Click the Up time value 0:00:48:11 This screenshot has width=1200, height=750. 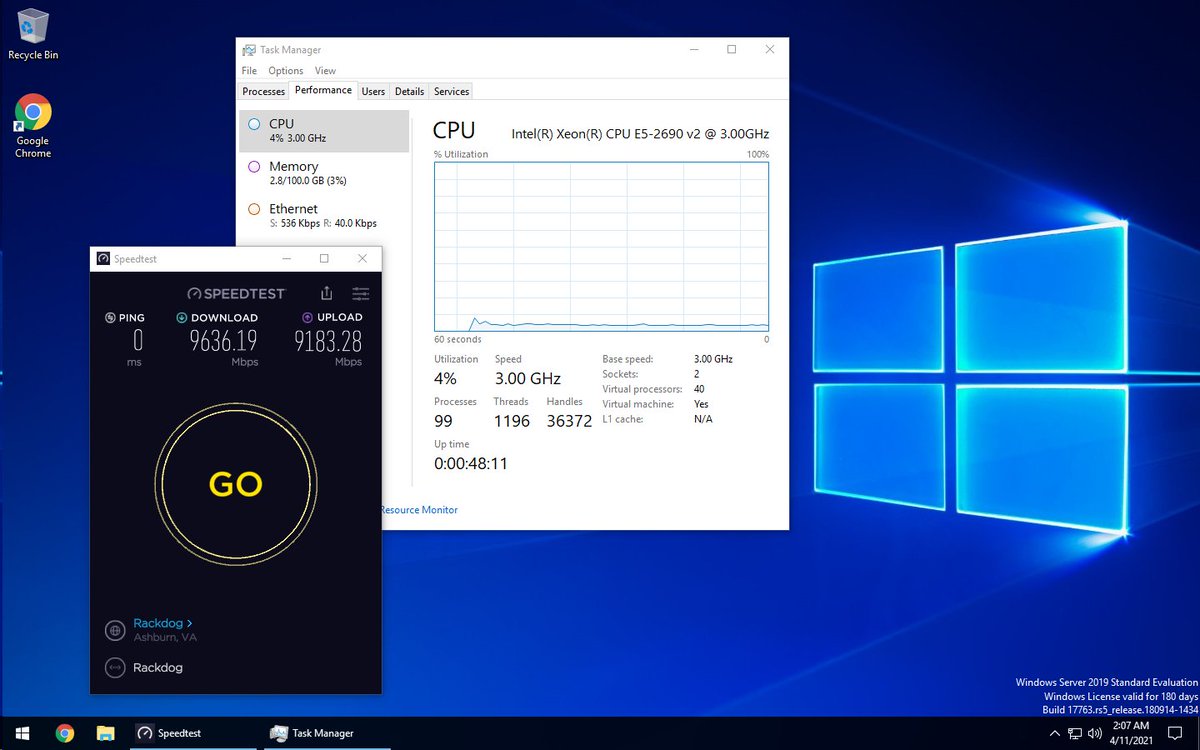(470, 464)
